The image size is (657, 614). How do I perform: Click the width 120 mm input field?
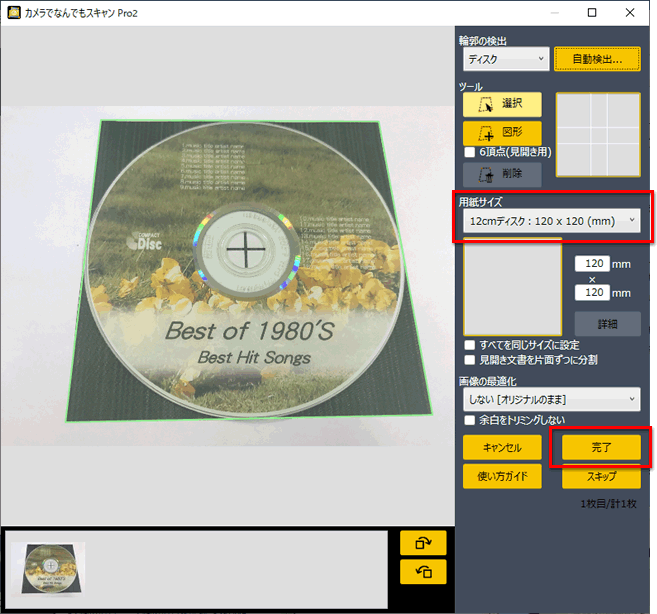click(592, 264)
